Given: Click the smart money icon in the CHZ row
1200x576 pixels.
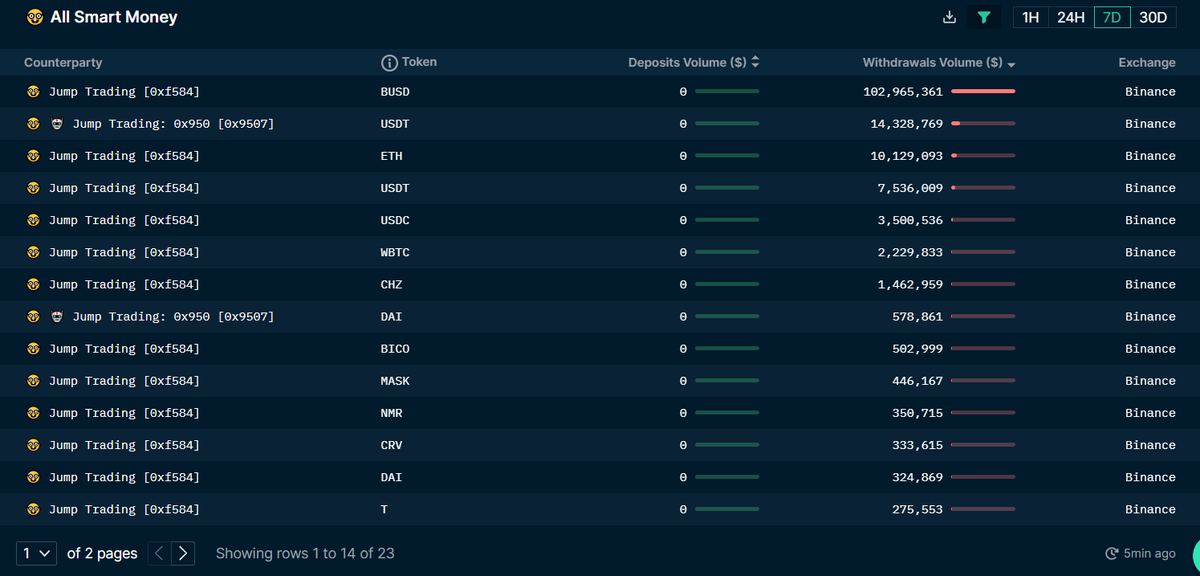Looking at the screenshot, I should click(x=33, y=284).
